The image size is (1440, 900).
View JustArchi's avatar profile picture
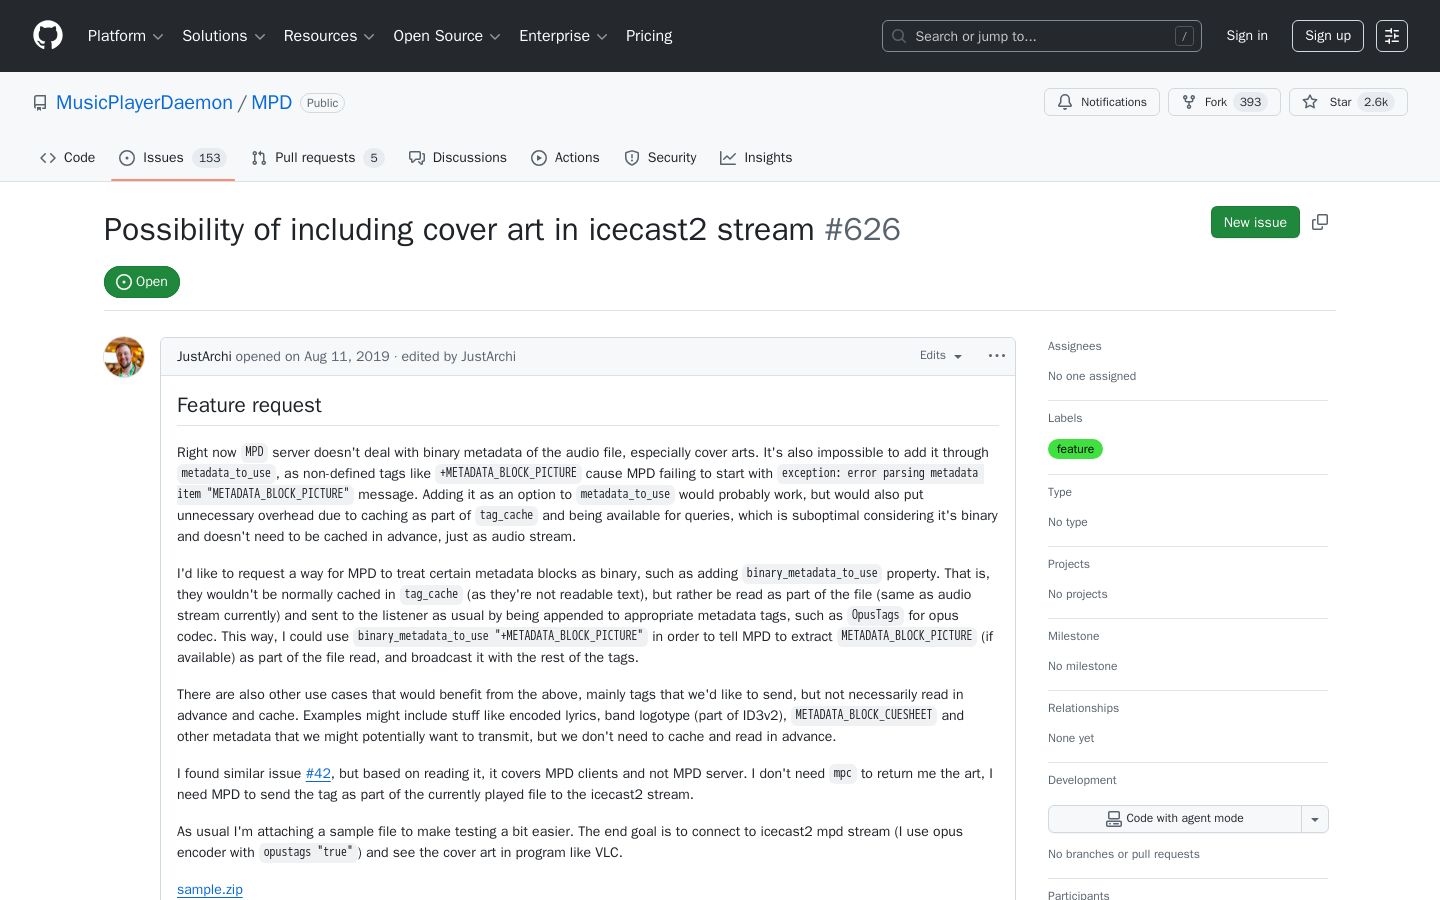click(x=124, y=357)
